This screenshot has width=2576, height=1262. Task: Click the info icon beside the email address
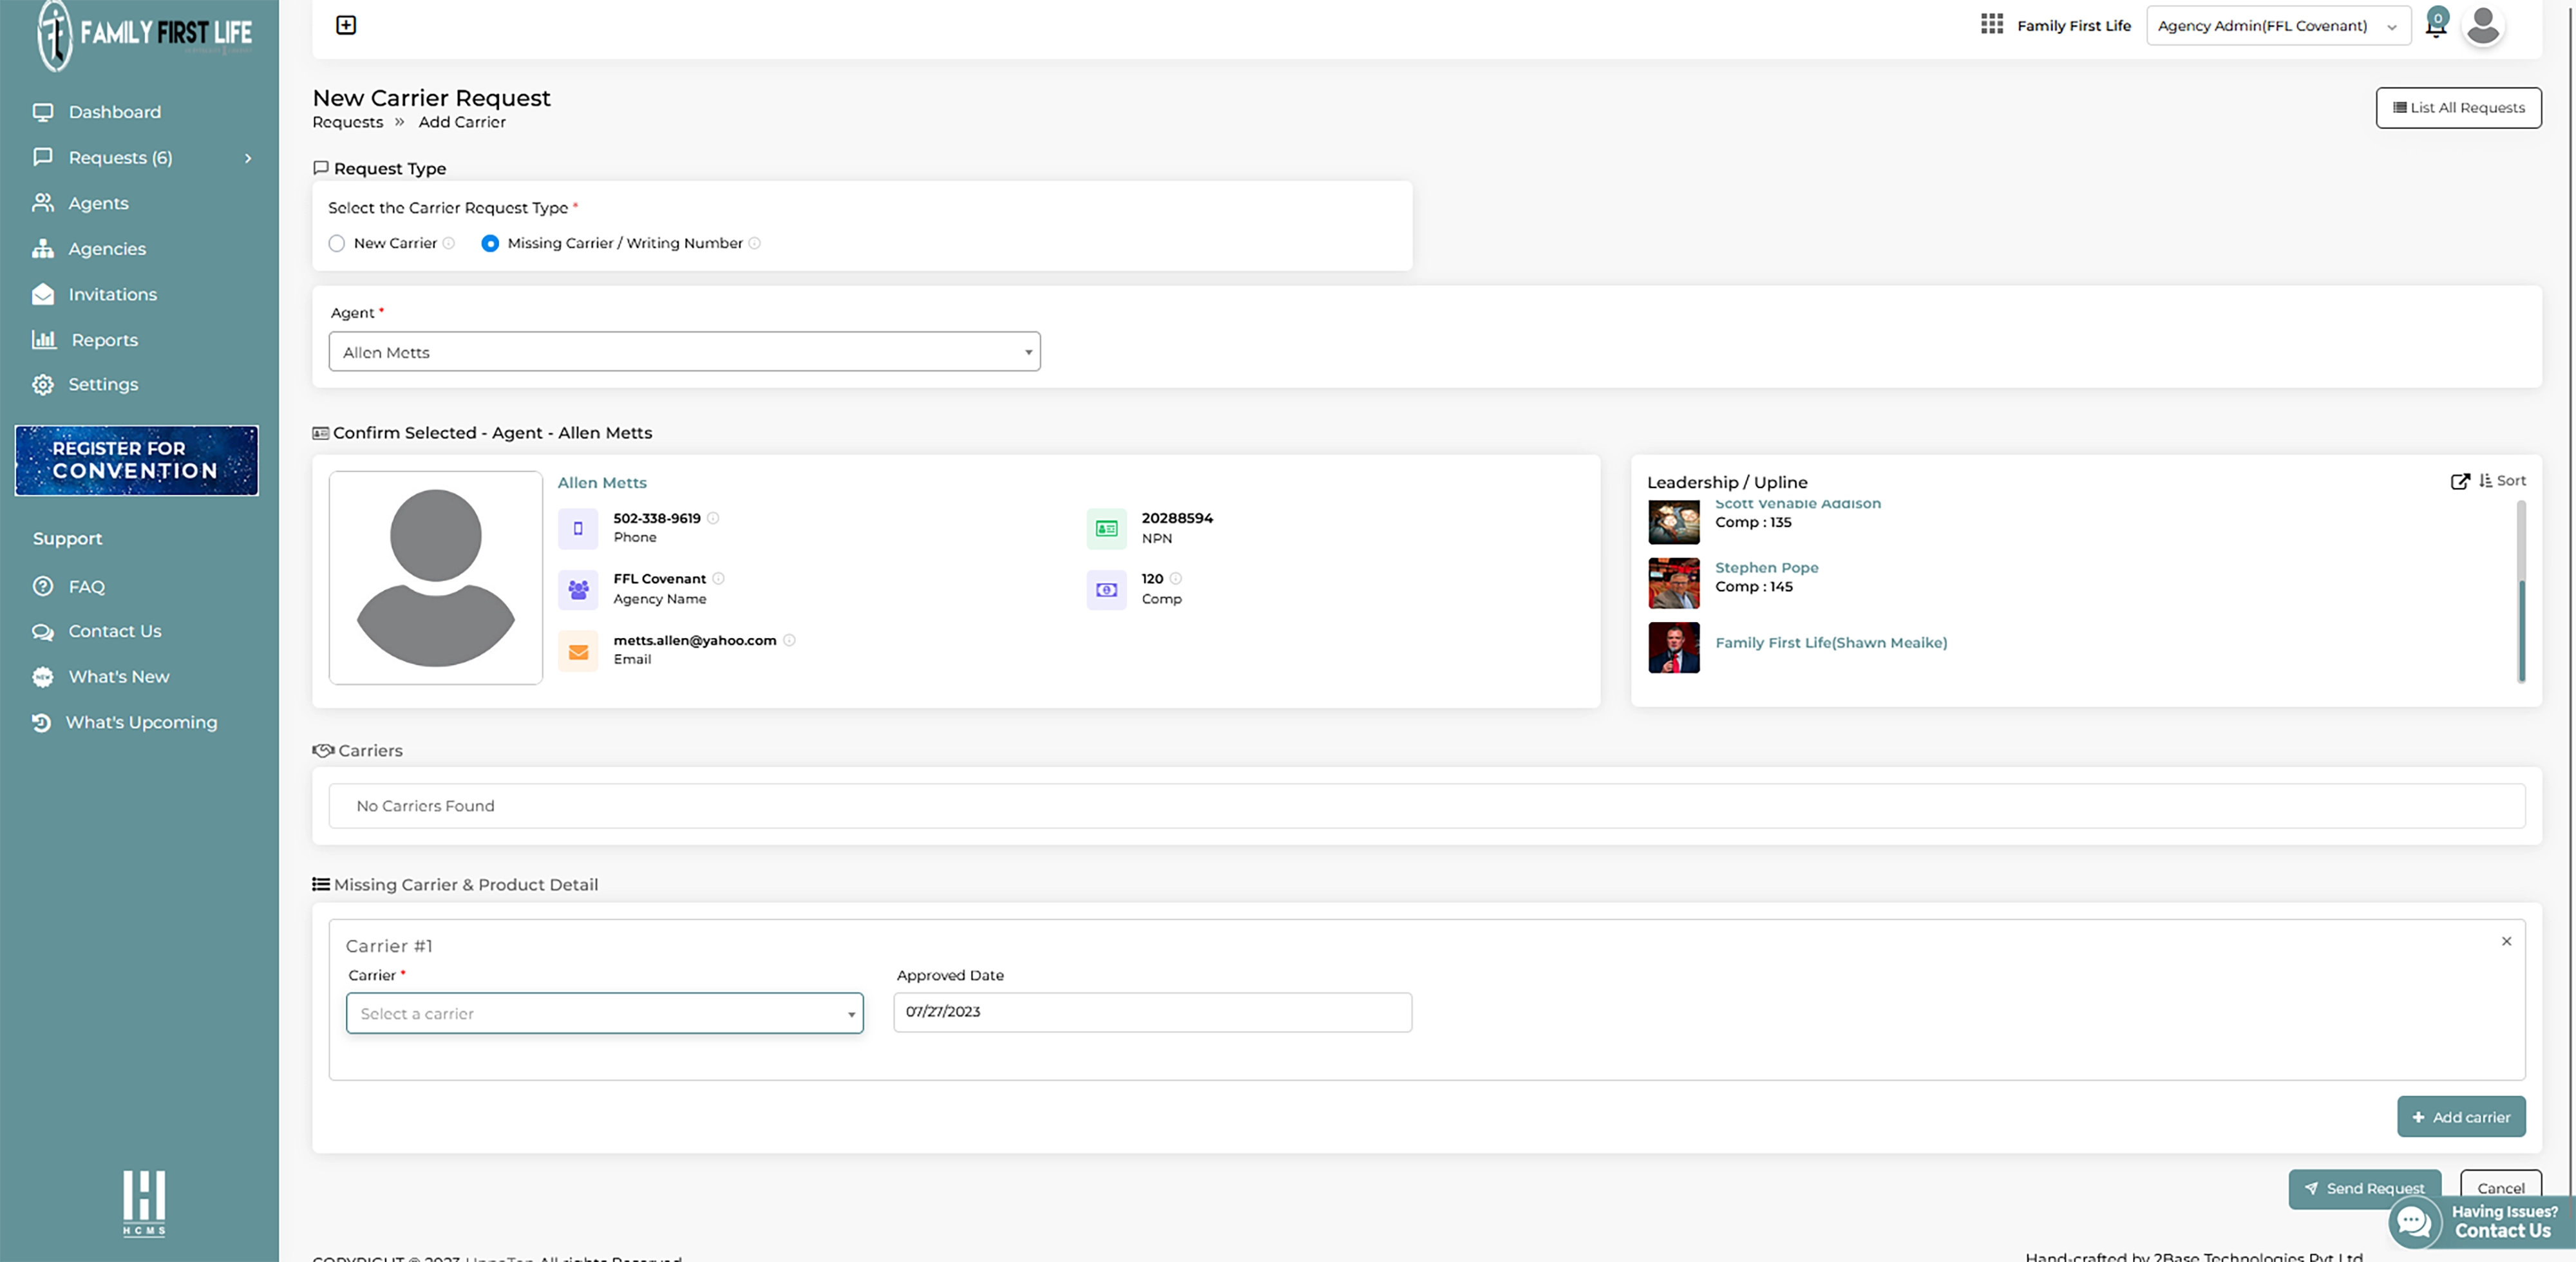coord(789,640)
